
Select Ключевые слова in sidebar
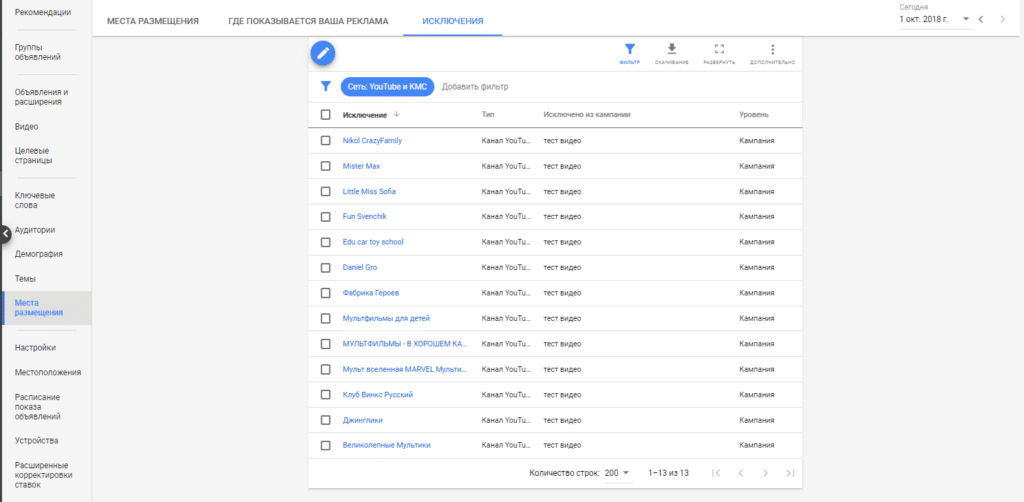pos(35,200)
